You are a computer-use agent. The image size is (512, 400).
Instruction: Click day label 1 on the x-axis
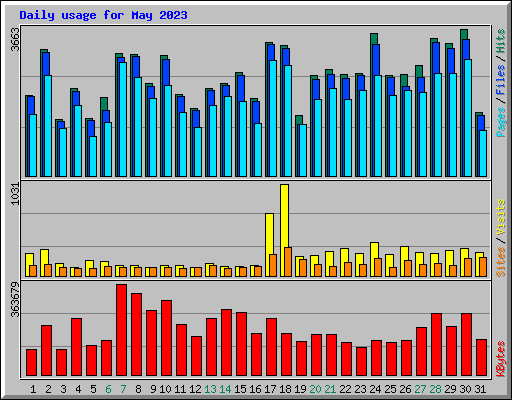click(33, 389)
